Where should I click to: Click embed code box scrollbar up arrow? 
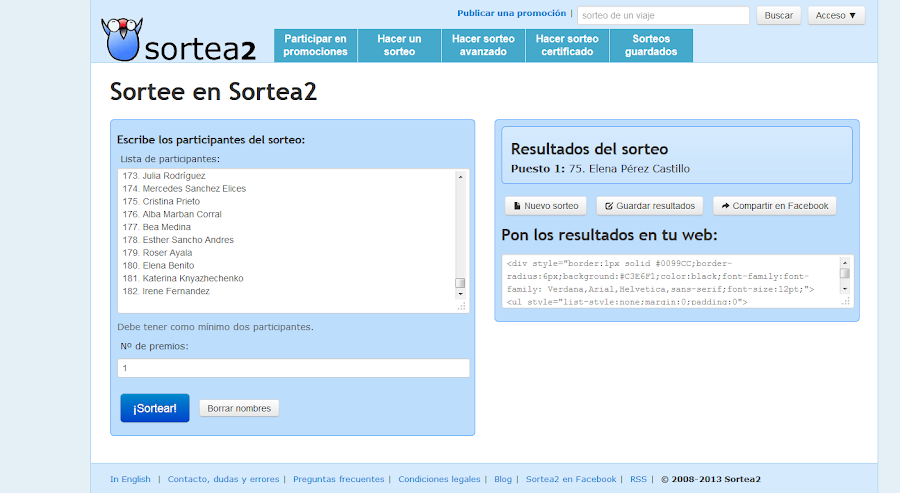click(844, 262)
